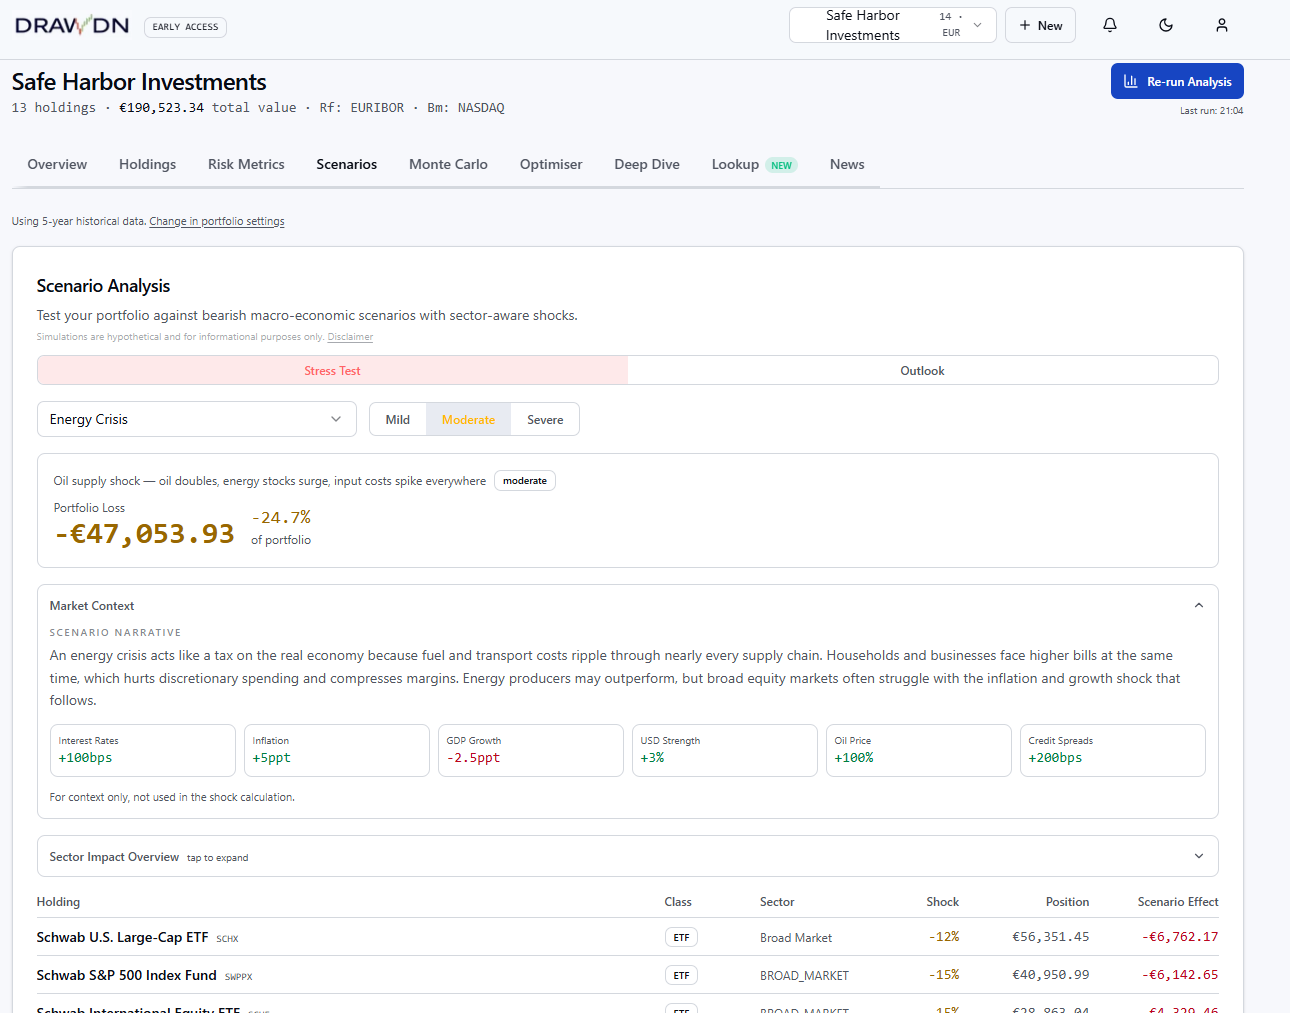Select the Scenarios tab
The height and width of the screenshot is (1013, 1290).
(346, 164)
